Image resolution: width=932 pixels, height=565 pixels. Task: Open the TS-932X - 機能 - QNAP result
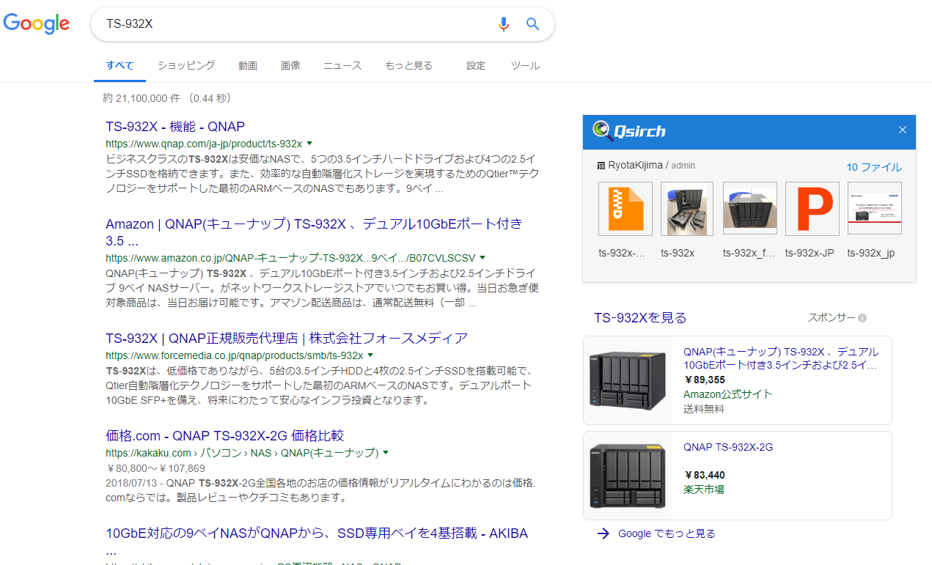coord(175,126)
